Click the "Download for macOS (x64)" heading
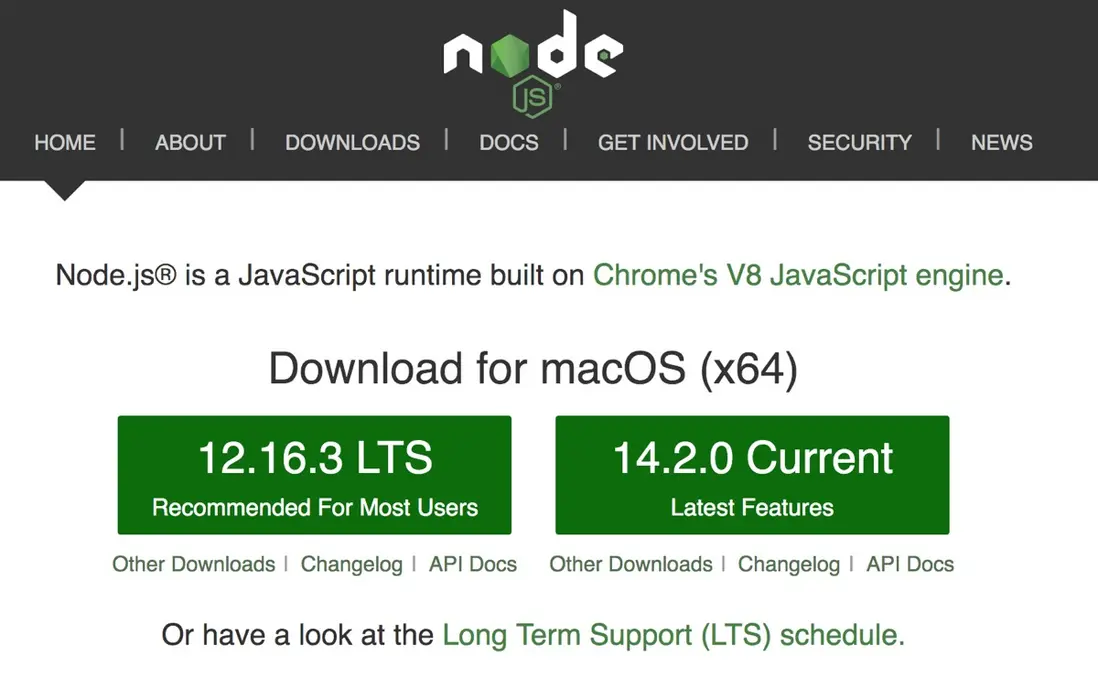The image size is (1098, 689). 533,369
